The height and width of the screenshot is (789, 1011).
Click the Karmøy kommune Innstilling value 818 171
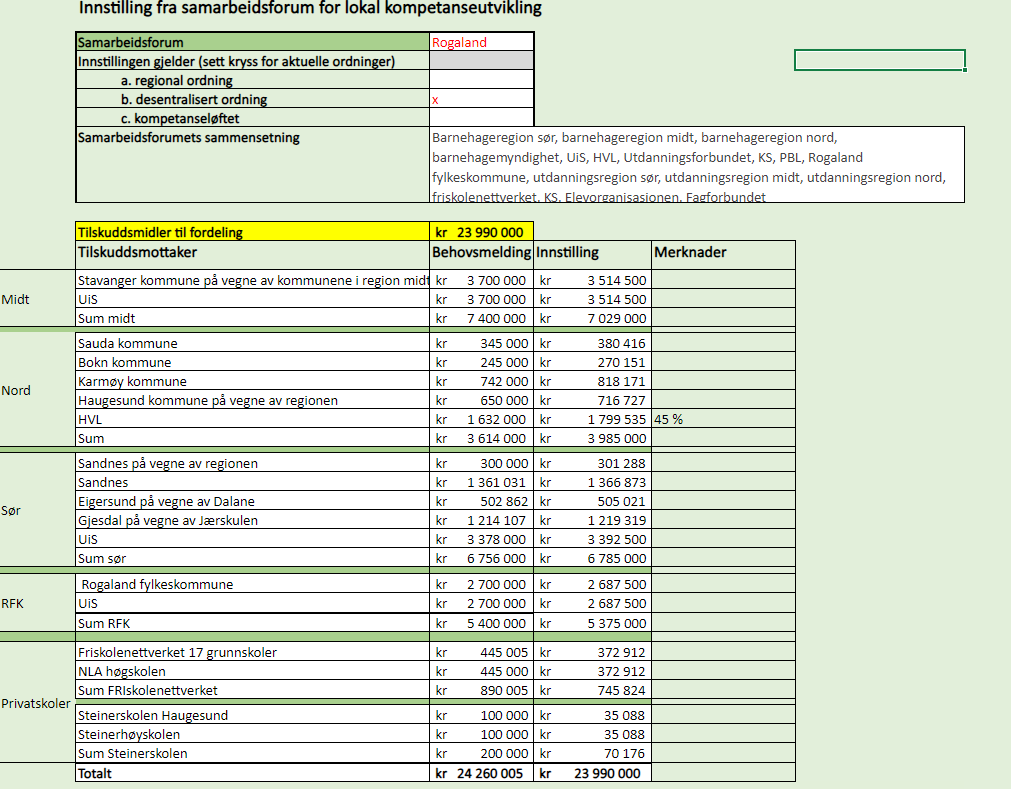pyautogui.click(x=592, y=381)
